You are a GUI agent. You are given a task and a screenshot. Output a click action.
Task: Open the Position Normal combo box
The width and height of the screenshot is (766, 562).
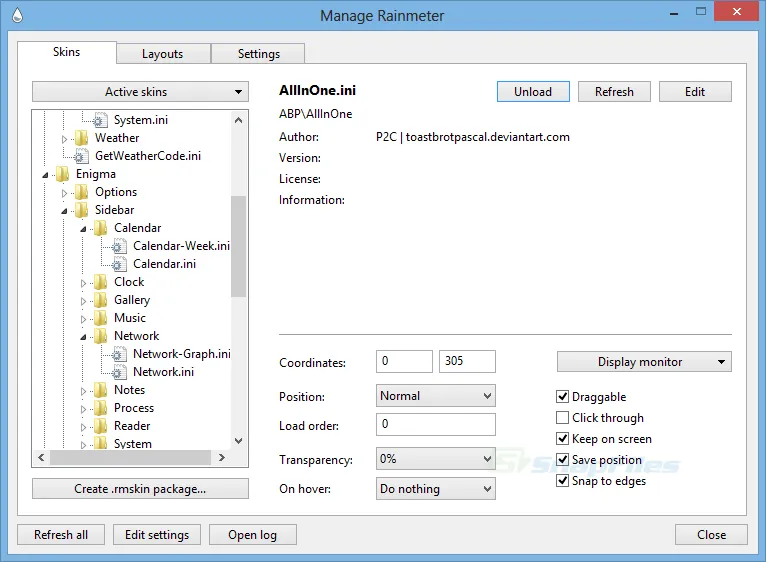[435, 396]
